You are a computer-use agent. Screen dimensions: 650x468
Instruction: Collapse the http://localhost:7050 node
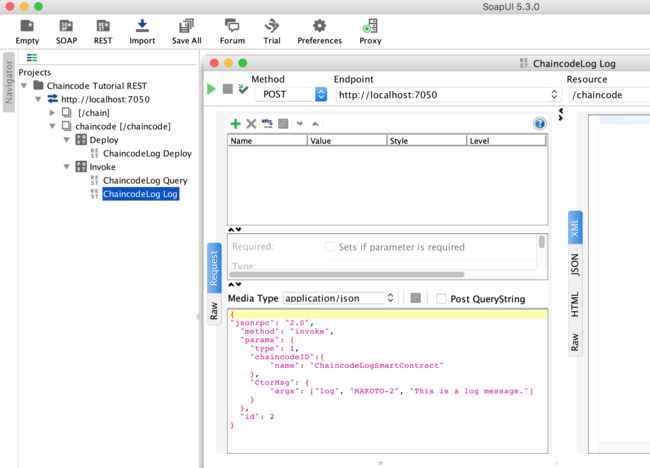pyautogui.click(x=38, y=99)
